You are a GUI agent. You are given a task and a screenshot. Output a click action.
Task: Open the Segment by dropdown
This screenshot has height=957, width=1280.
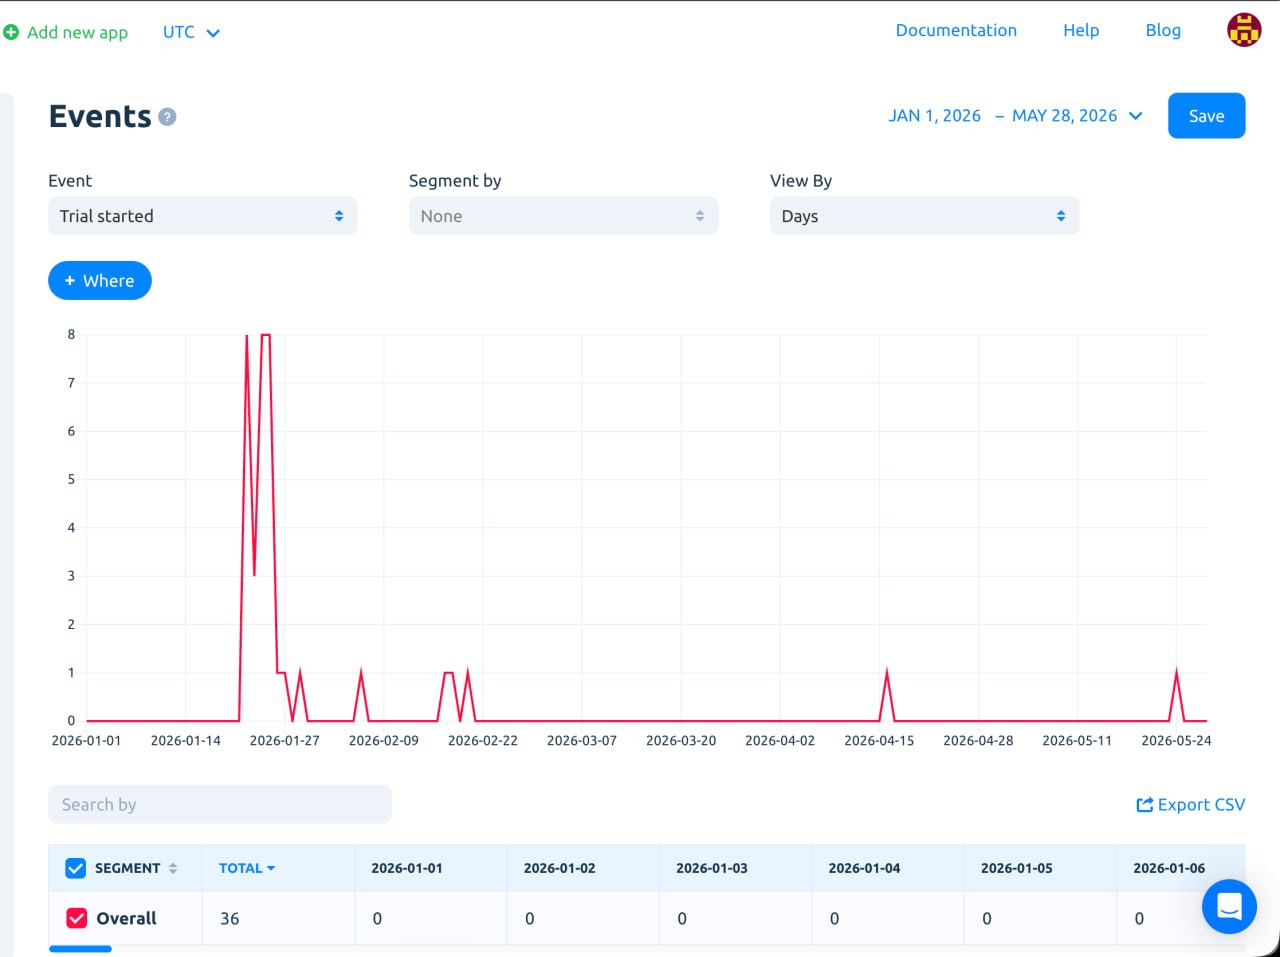pyautogui.click(x=563, y=216)
